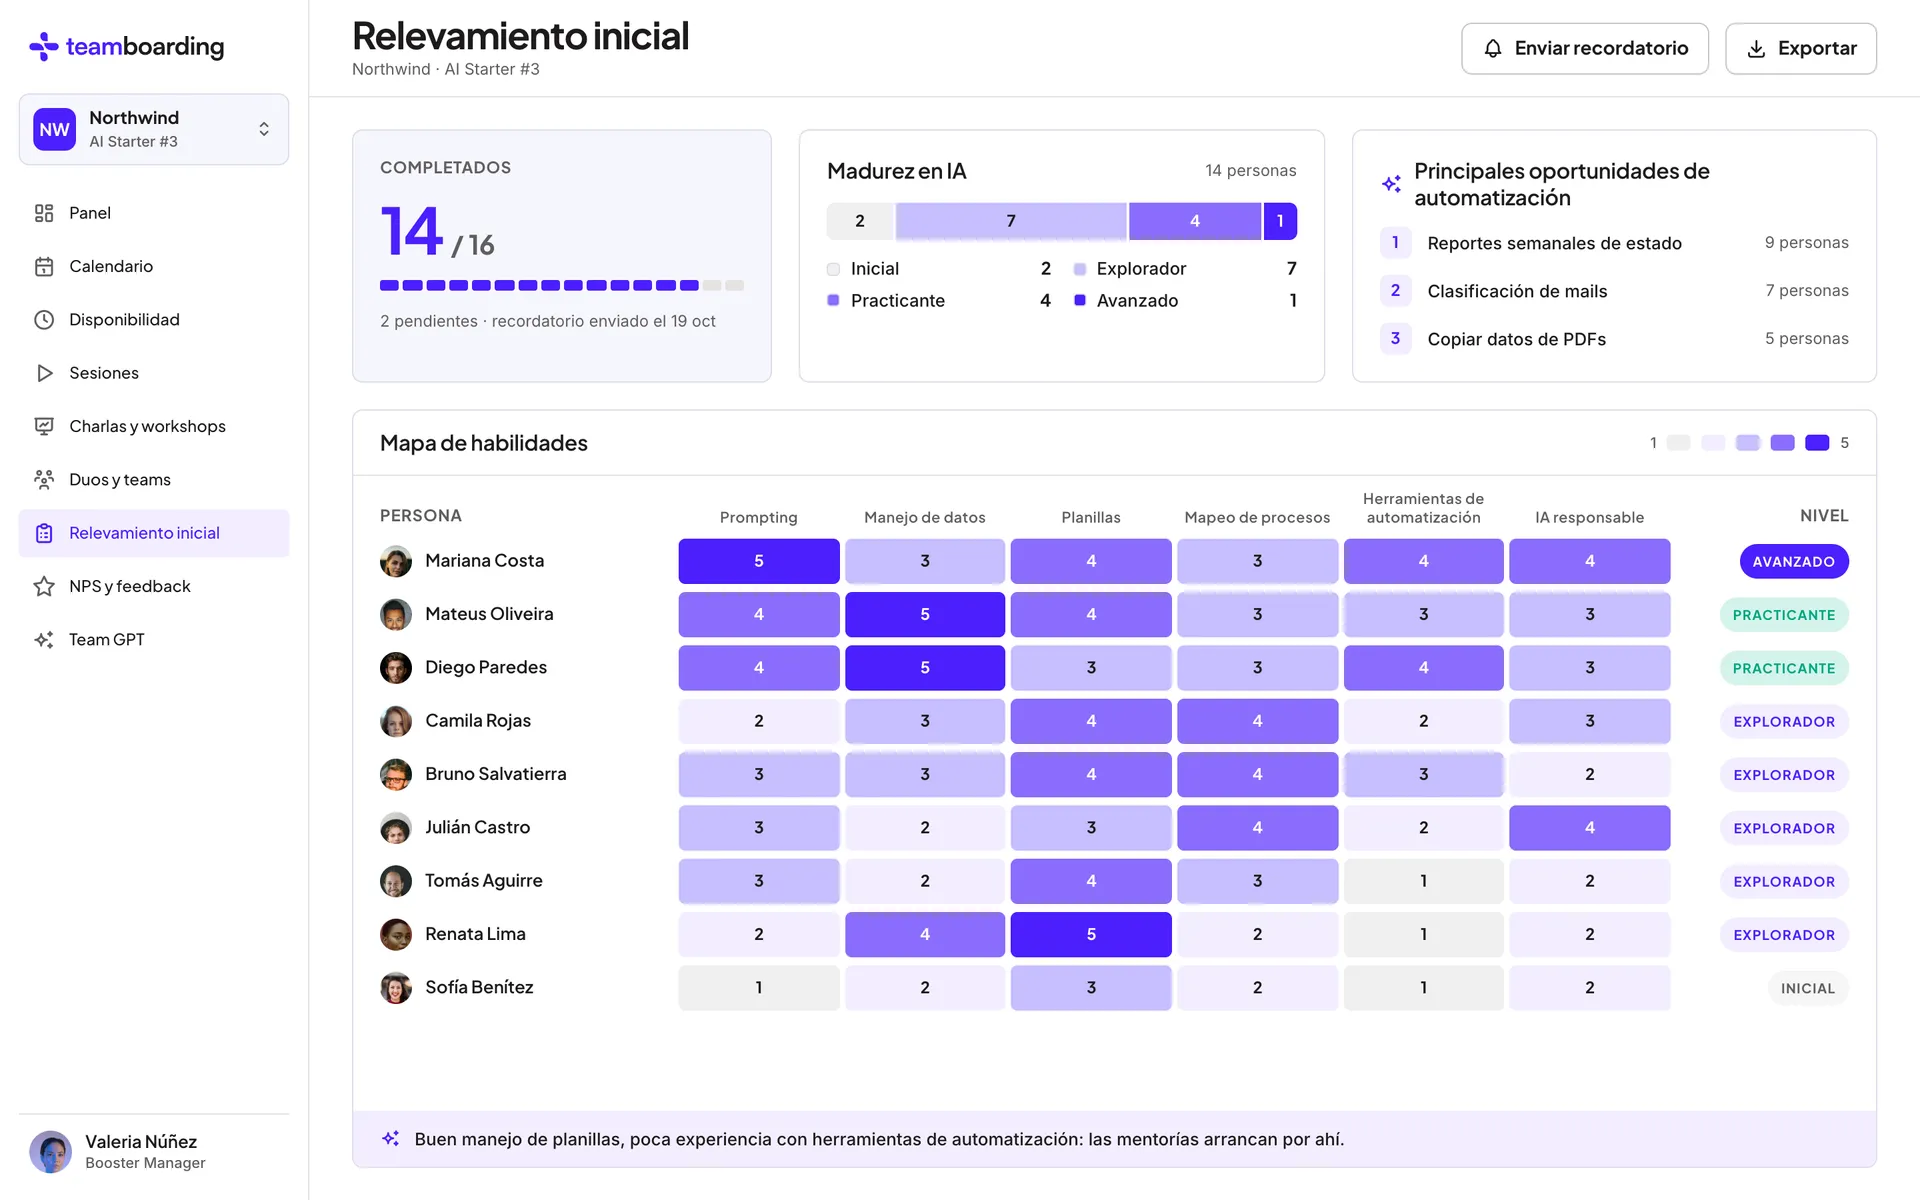Click Julián Castro's IA responsable score
This screenshot has width=1920, height=1200.
(1590, 828)
